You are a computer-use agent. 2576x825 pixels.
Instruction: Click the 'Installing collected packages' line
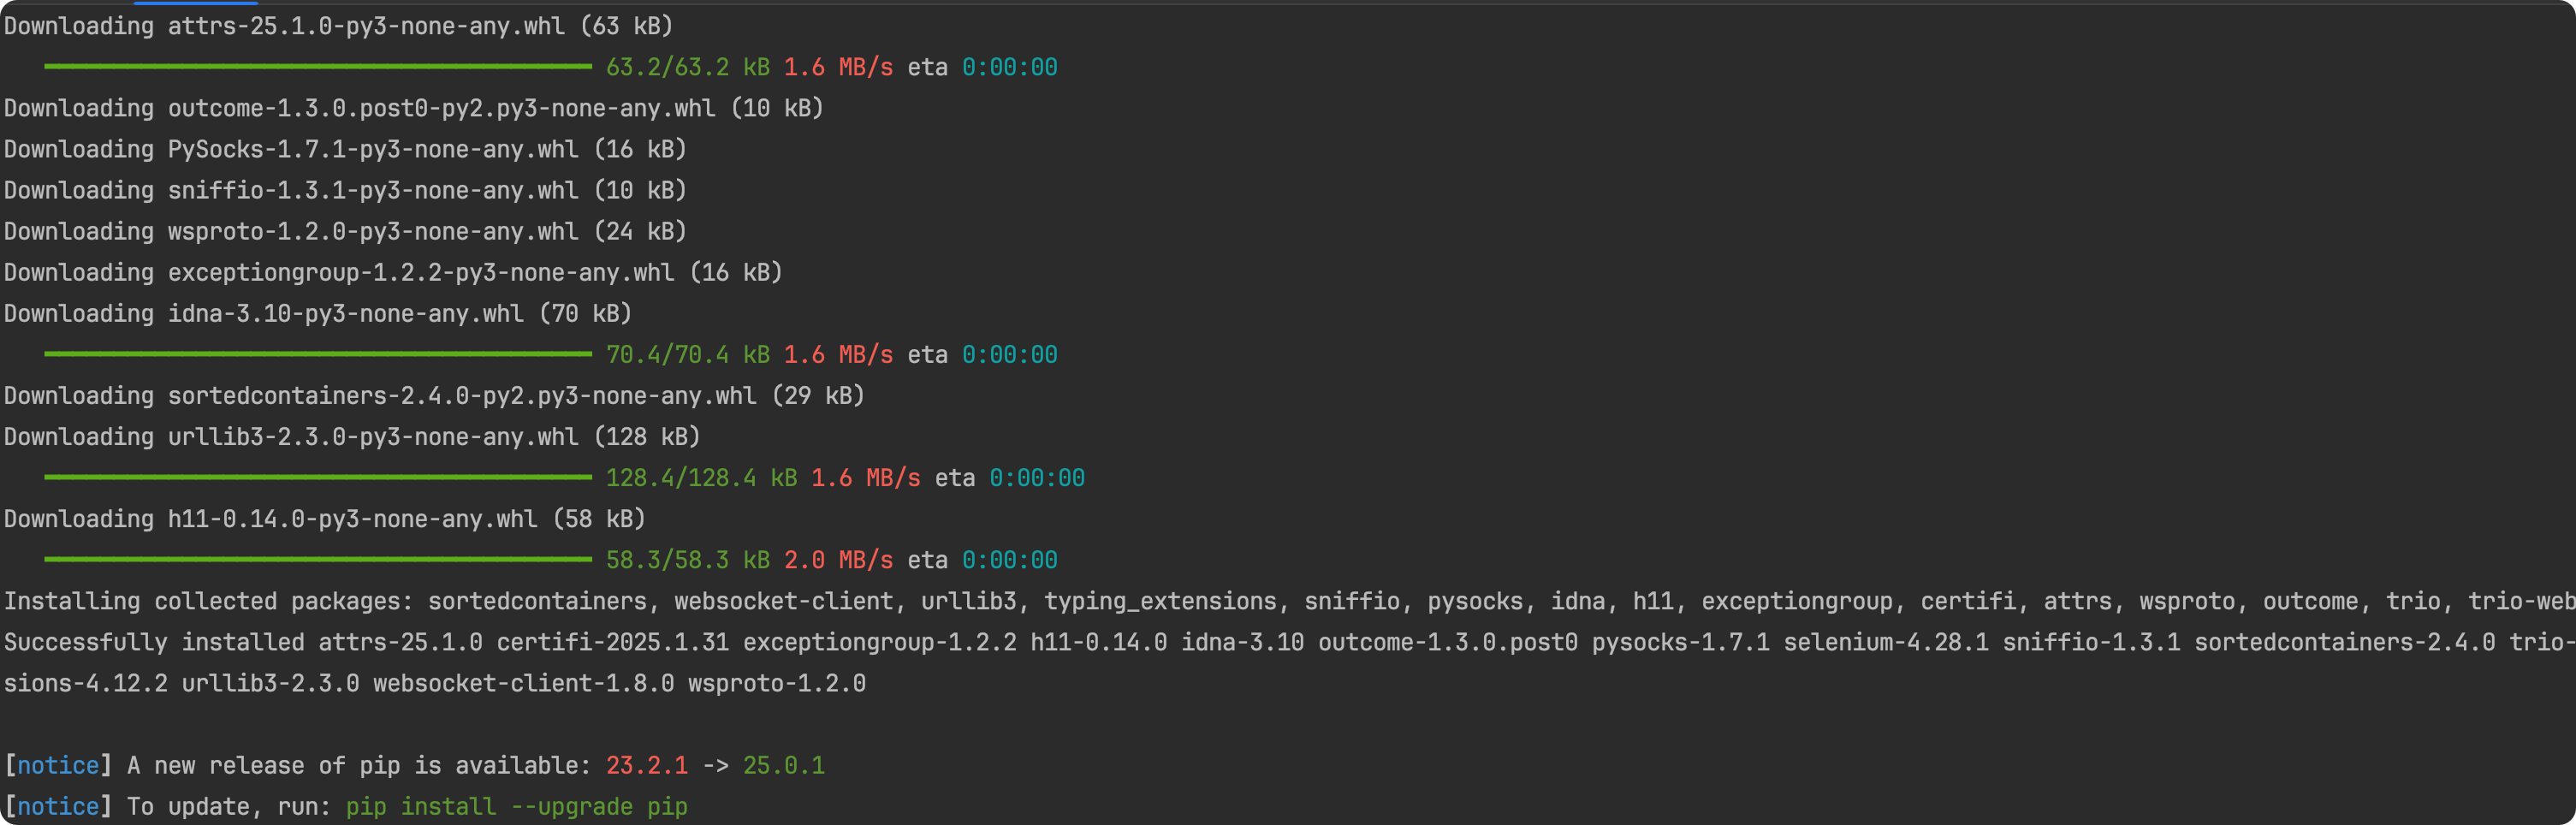1289,601
